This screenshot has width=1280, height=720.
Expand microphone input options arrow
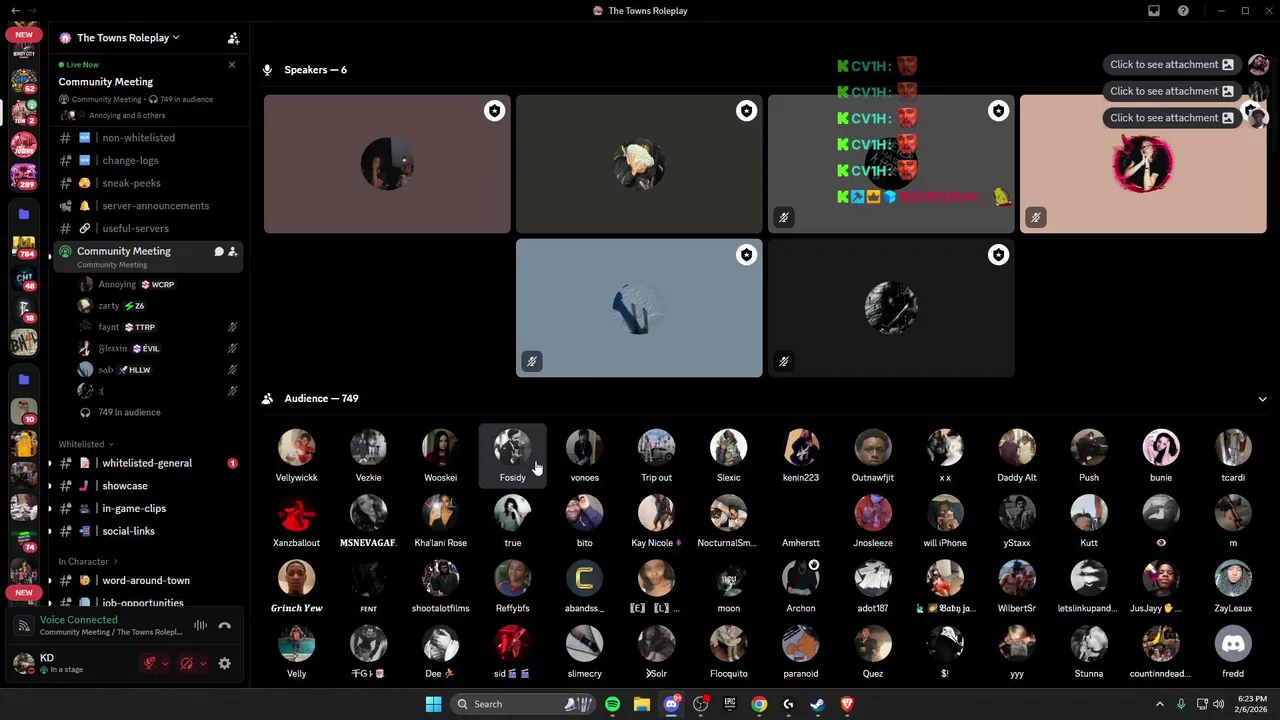pos(165,663)
